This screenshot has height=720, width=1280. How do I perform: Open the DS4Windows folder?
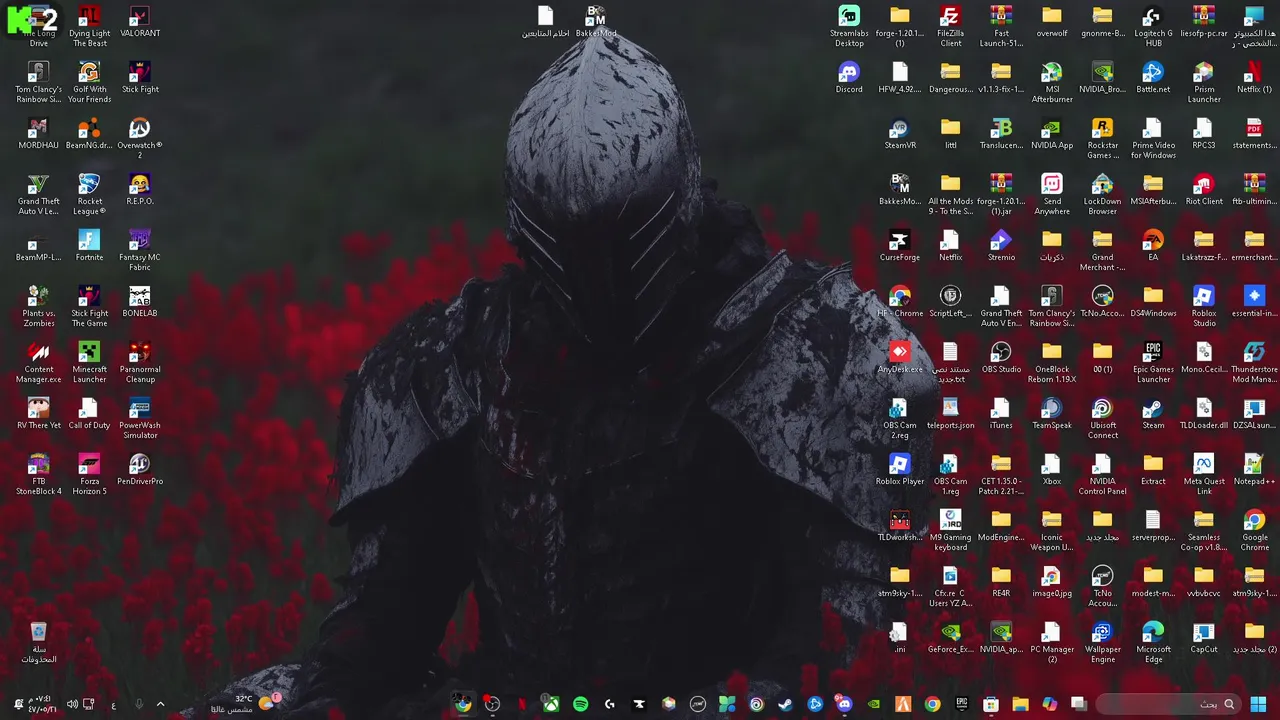(1153, 302)
